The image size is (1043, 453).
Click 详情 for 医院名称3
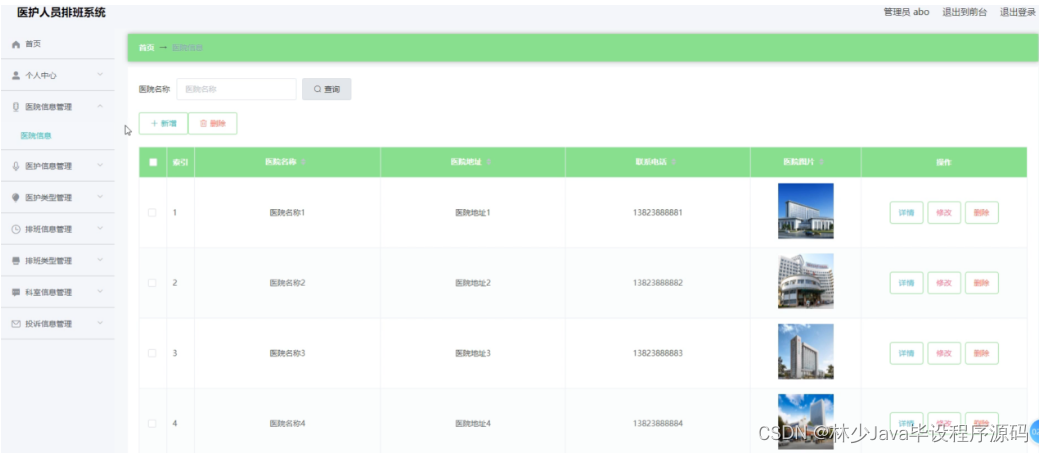click(x=907, y=353)
